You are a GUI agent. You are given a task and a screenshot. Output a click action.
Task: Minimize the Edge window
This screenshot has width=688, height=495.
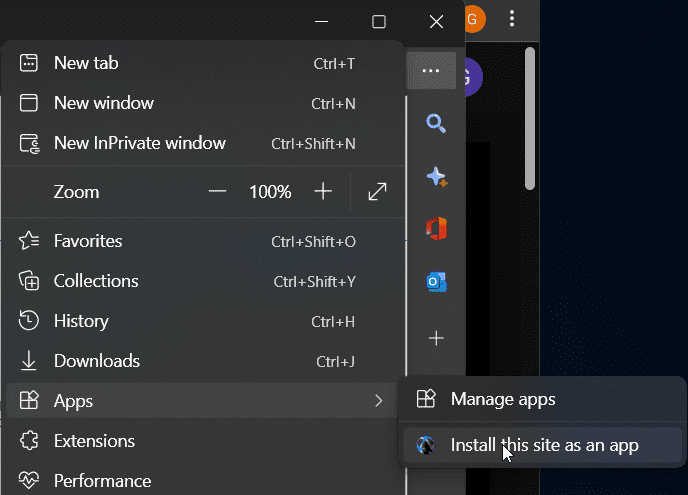pyautogui.click(x=322, y=21)
